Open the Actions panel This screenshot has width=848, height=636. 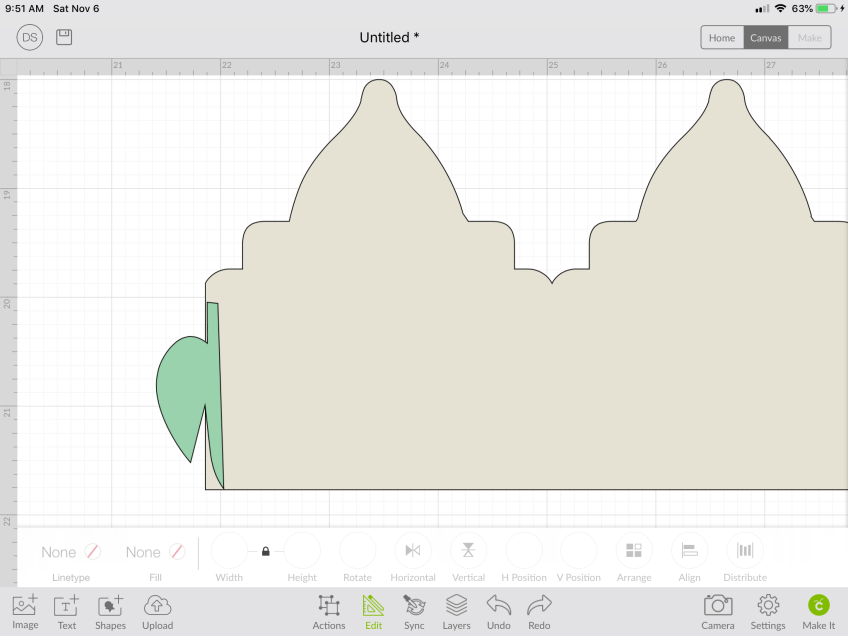(x=329, y=610)
